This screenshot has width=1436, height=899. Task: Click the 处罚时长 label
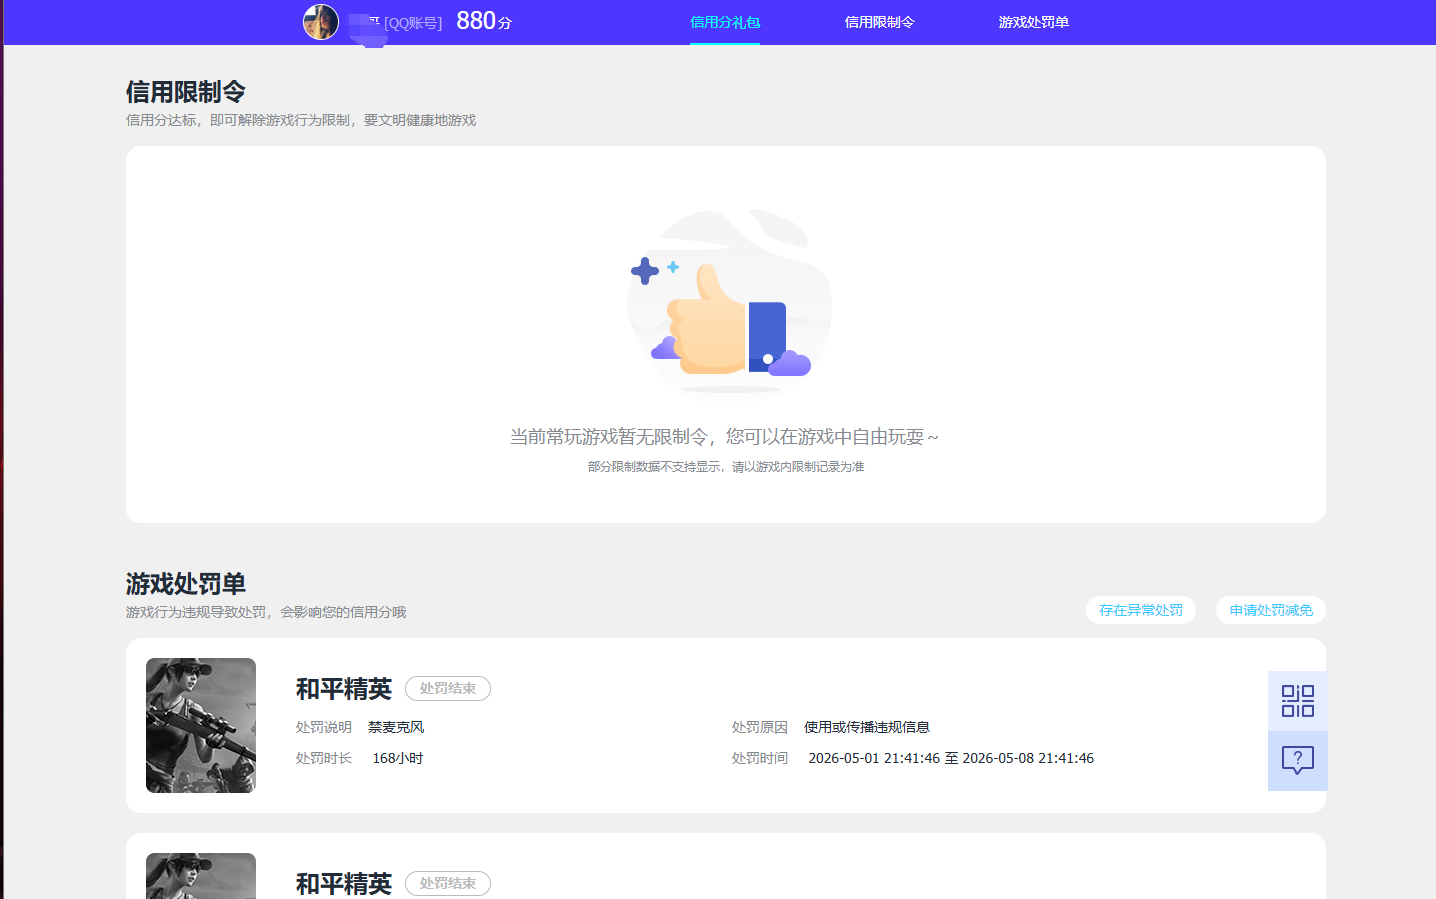(324, 758)
